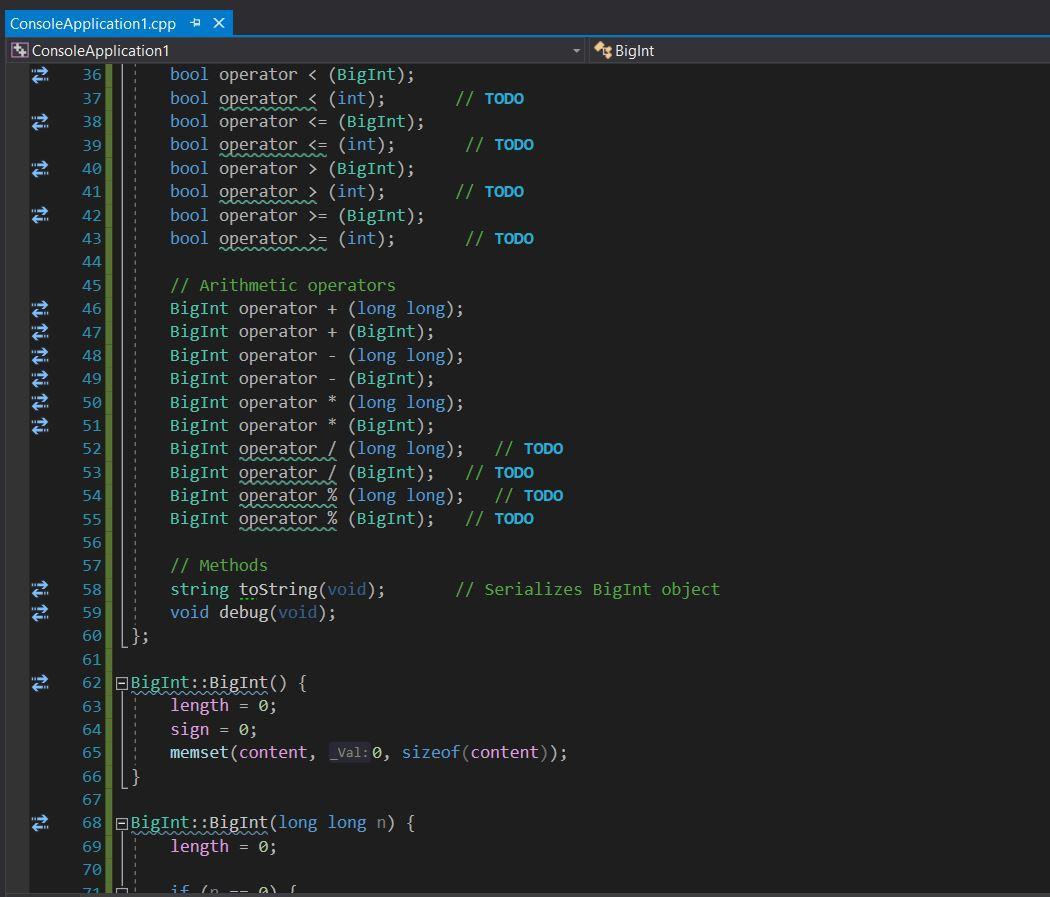1050x897 pixels.
Task: Click 'bool operator <= (BigInt);' on line 38
Action: pos(297,122)
